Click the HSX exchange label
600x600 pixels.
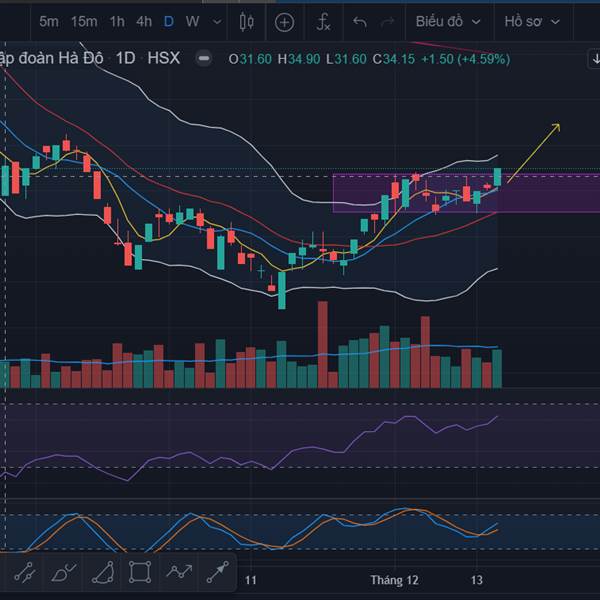pos(163,59)
